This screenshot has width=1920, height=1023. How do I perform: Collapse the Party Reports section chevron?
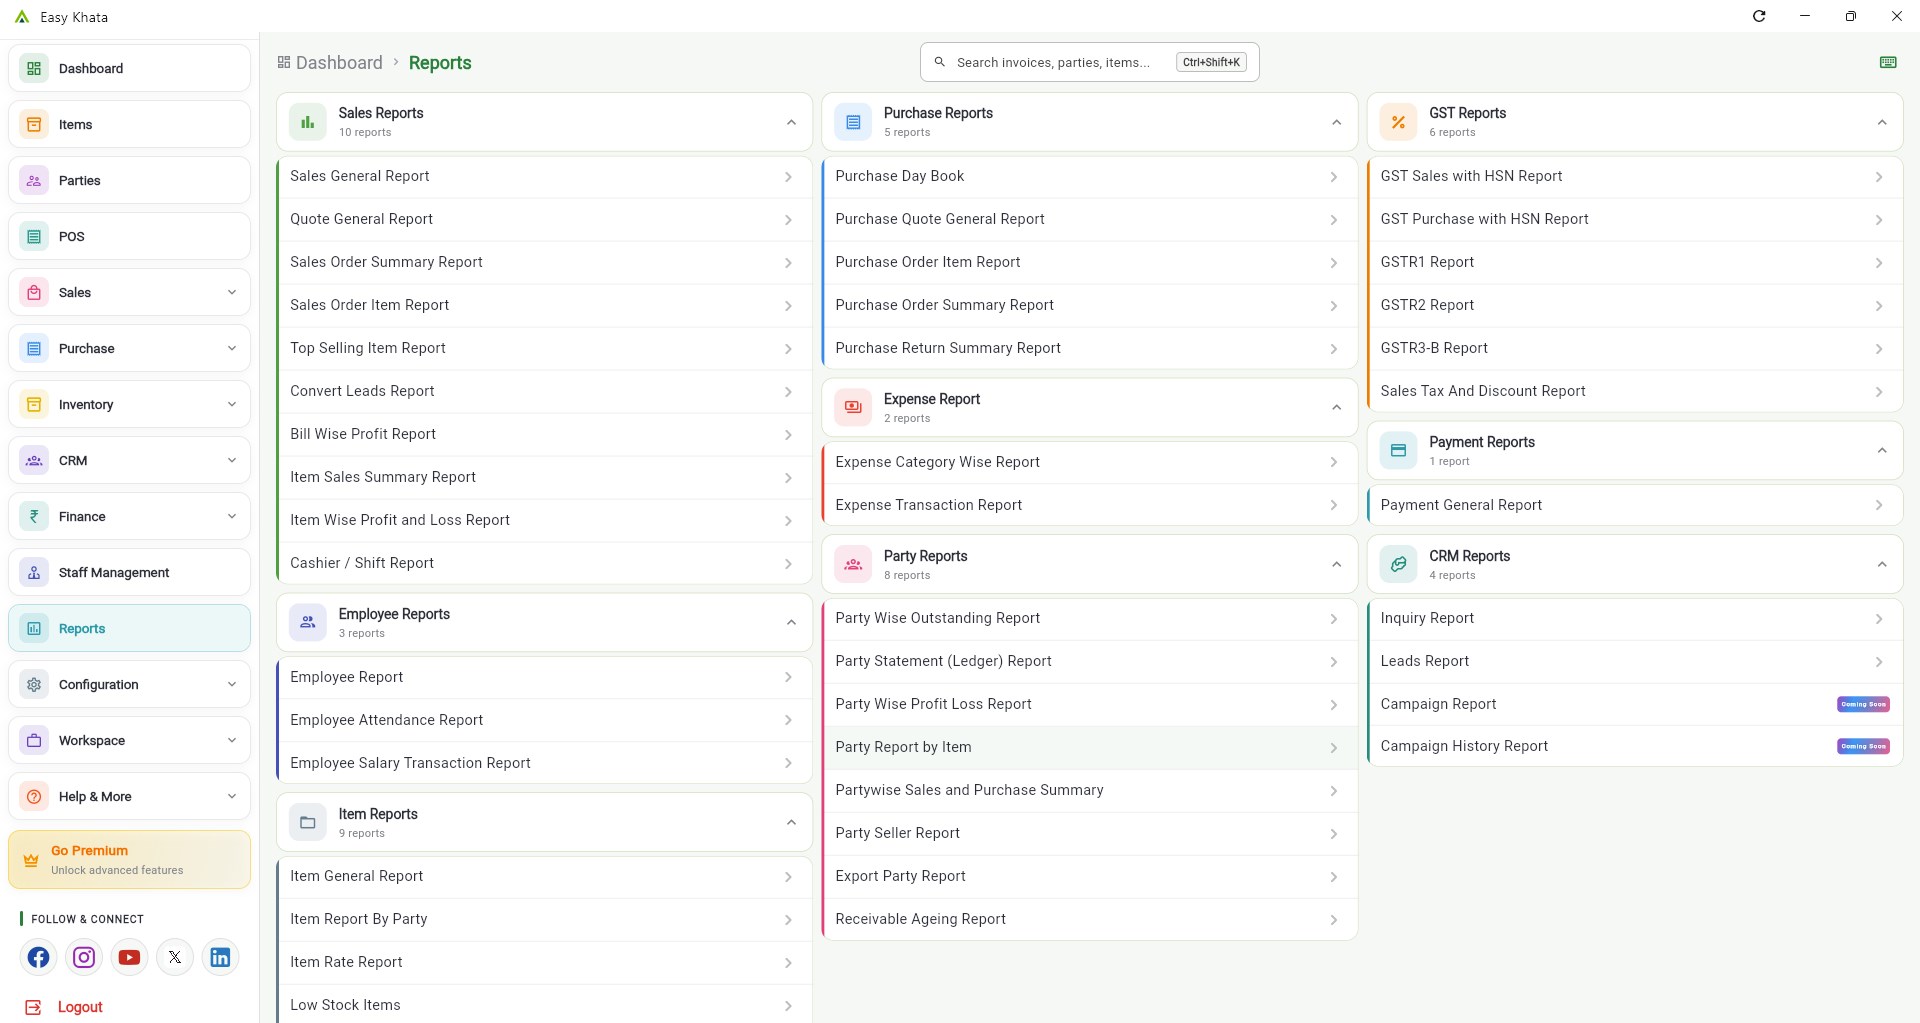(x=1336, y=564)
